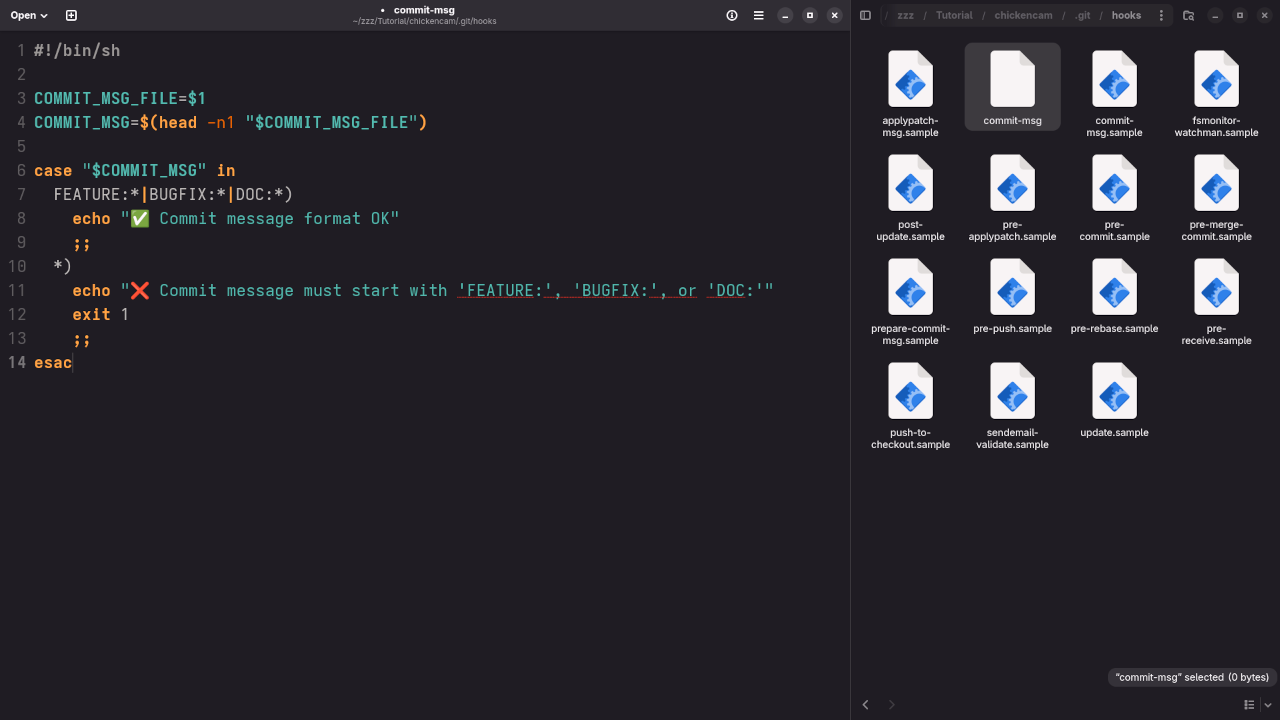This screenshot has width=1280, height=720.
Task: Switch to list view in the file manager
Action: coord(1249,704)
